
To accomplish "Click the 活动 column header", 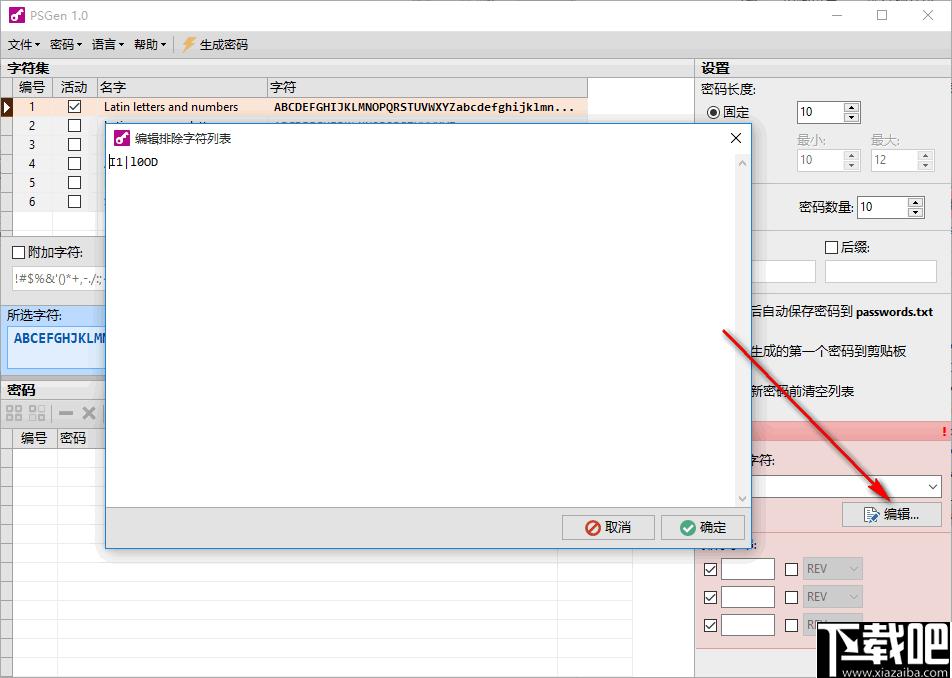I will point(75,87).
